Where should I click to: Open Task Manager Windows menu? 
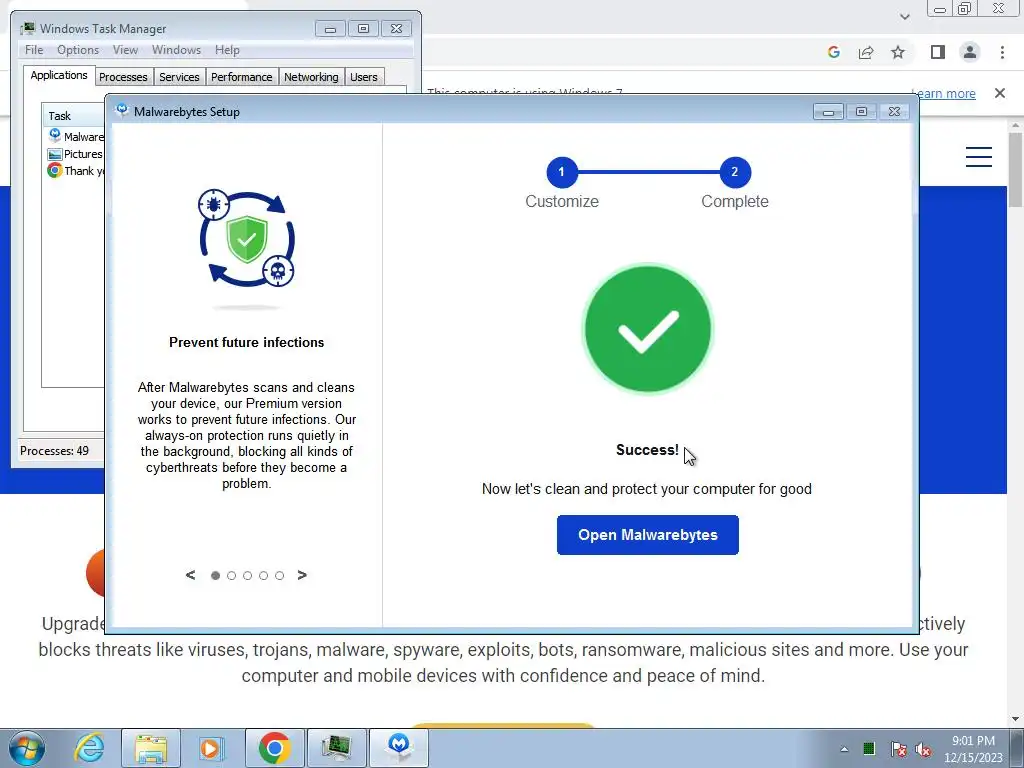point(176,50)
